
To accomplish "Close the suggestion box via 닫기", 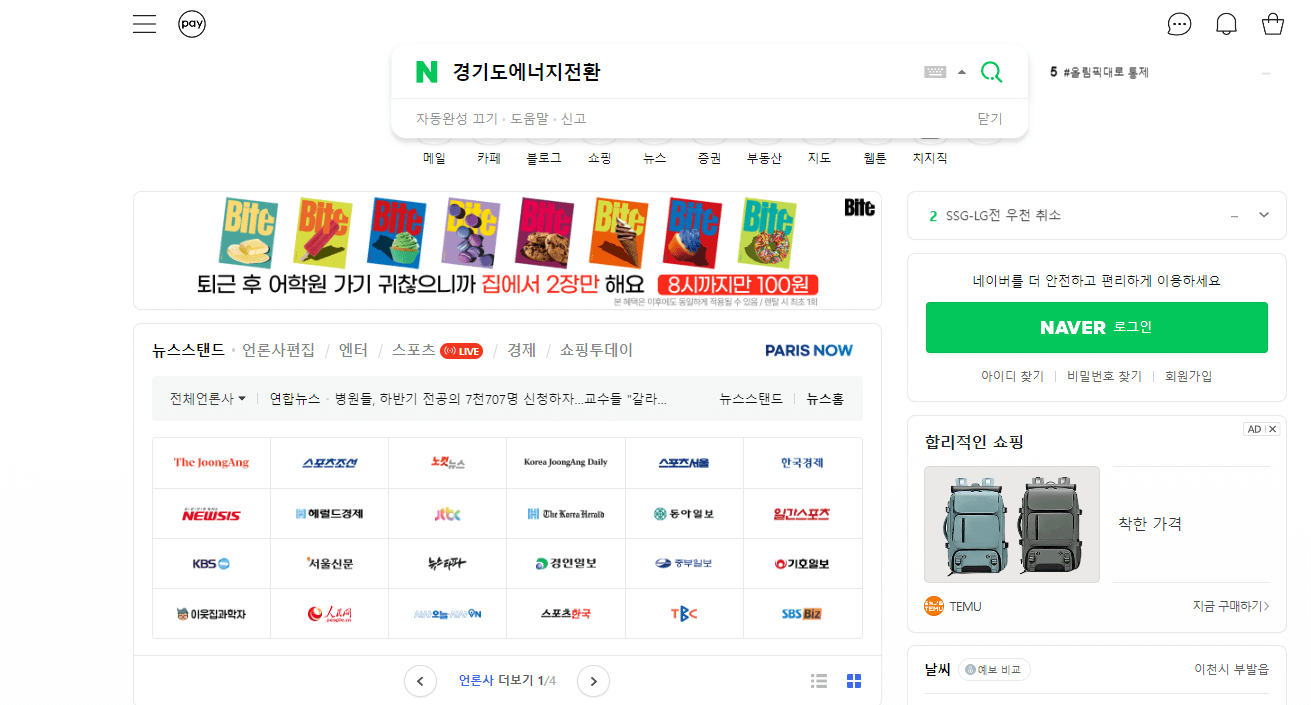I will click(989, 118).
